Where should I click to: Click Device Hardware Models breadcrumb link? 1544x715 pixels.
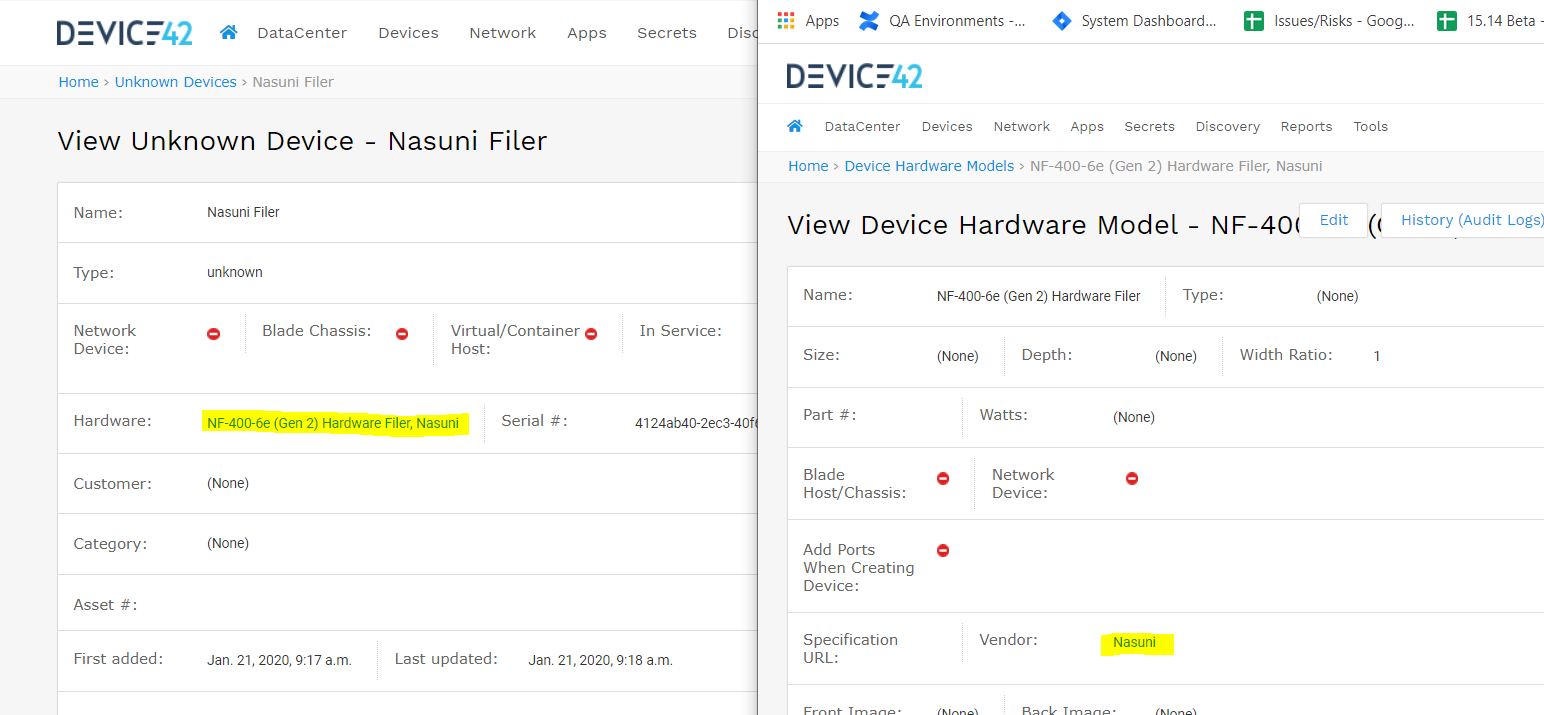[929, 166]
